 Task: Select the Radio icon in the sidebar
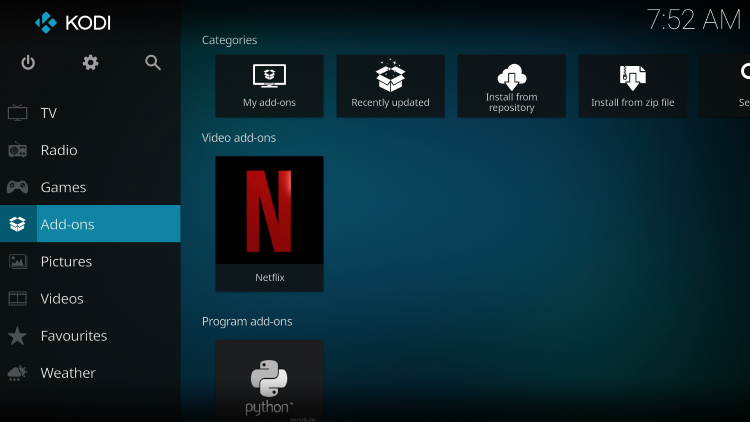[x=18, y=150]
